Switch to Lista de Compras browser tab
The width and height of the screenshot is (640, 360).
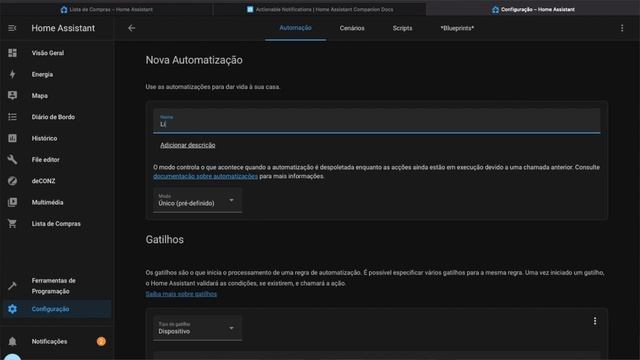[107, 9]
